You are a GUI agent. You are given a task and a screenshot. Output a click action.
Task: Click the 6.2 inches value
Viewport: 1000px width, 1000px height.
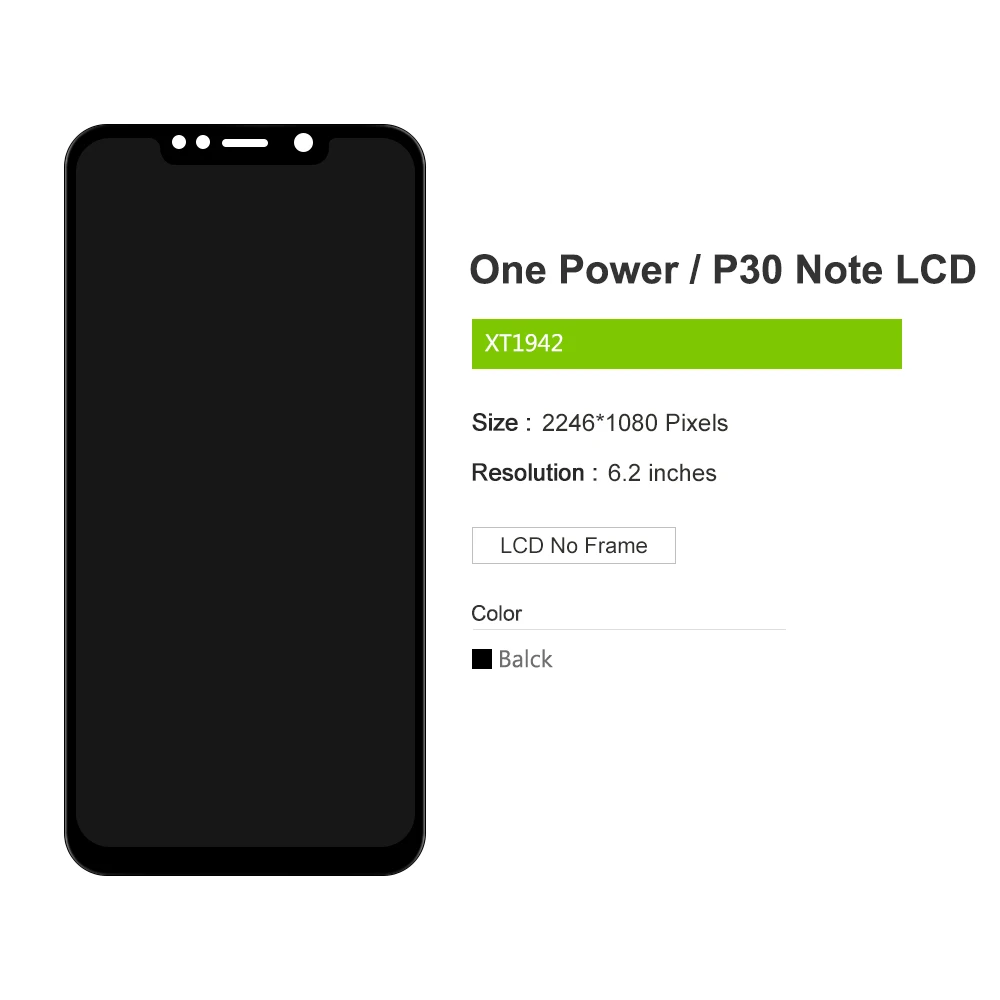click(662, 473)
